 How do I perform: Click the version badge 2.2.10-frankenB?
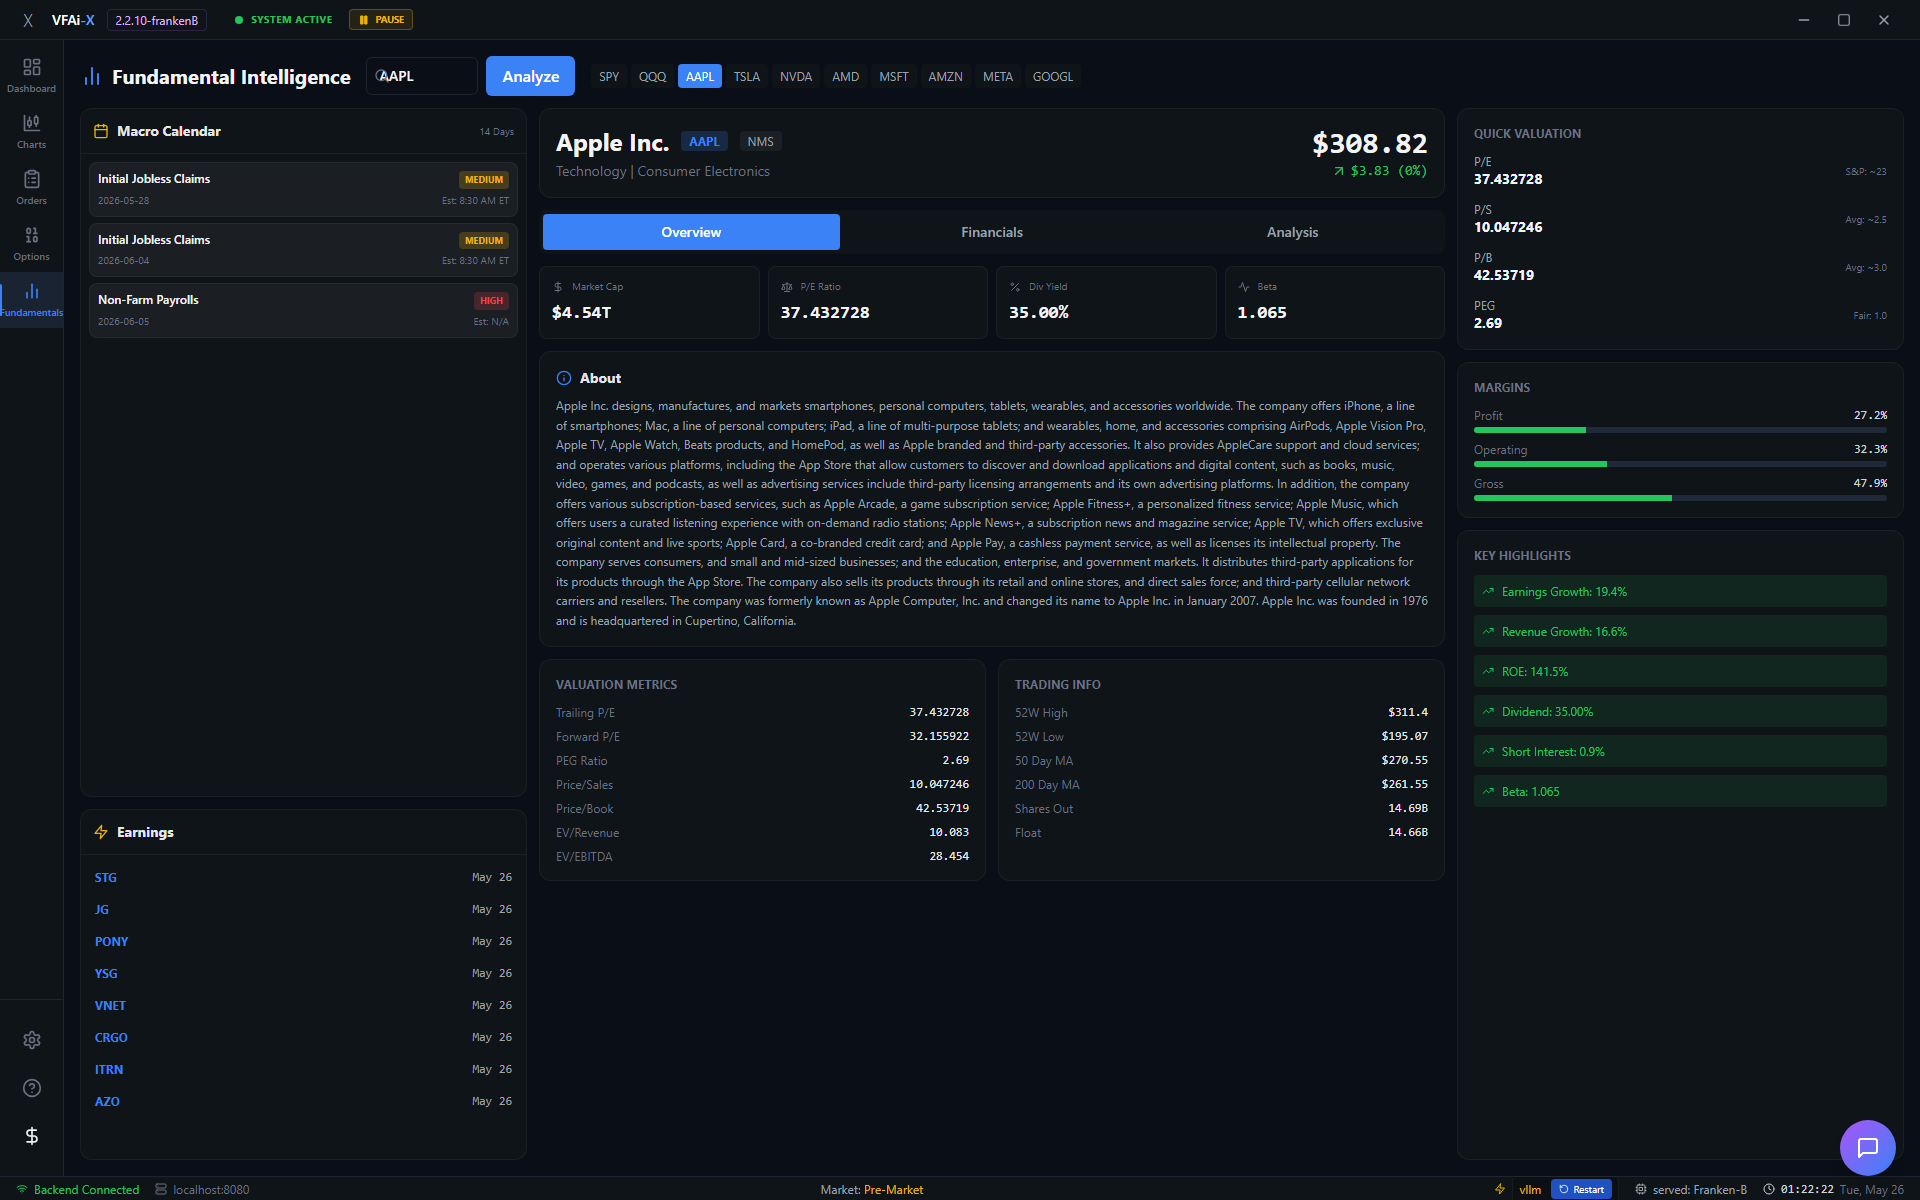[x=157, y=20]
